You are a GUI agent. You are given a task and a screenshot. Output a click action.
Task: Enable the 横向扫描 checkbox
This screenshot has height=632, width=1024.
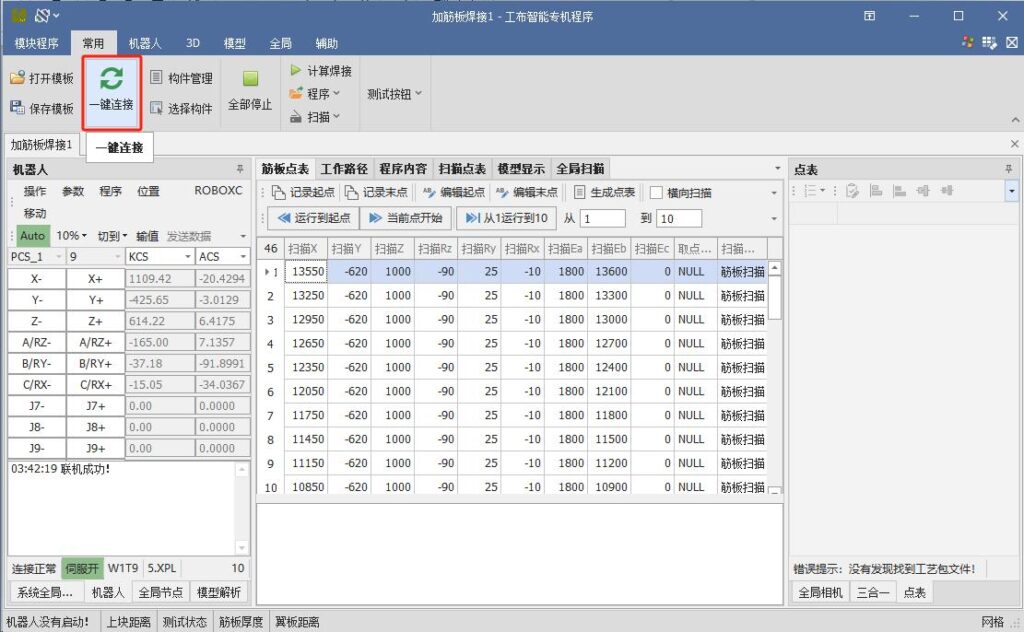click(656, 193)
